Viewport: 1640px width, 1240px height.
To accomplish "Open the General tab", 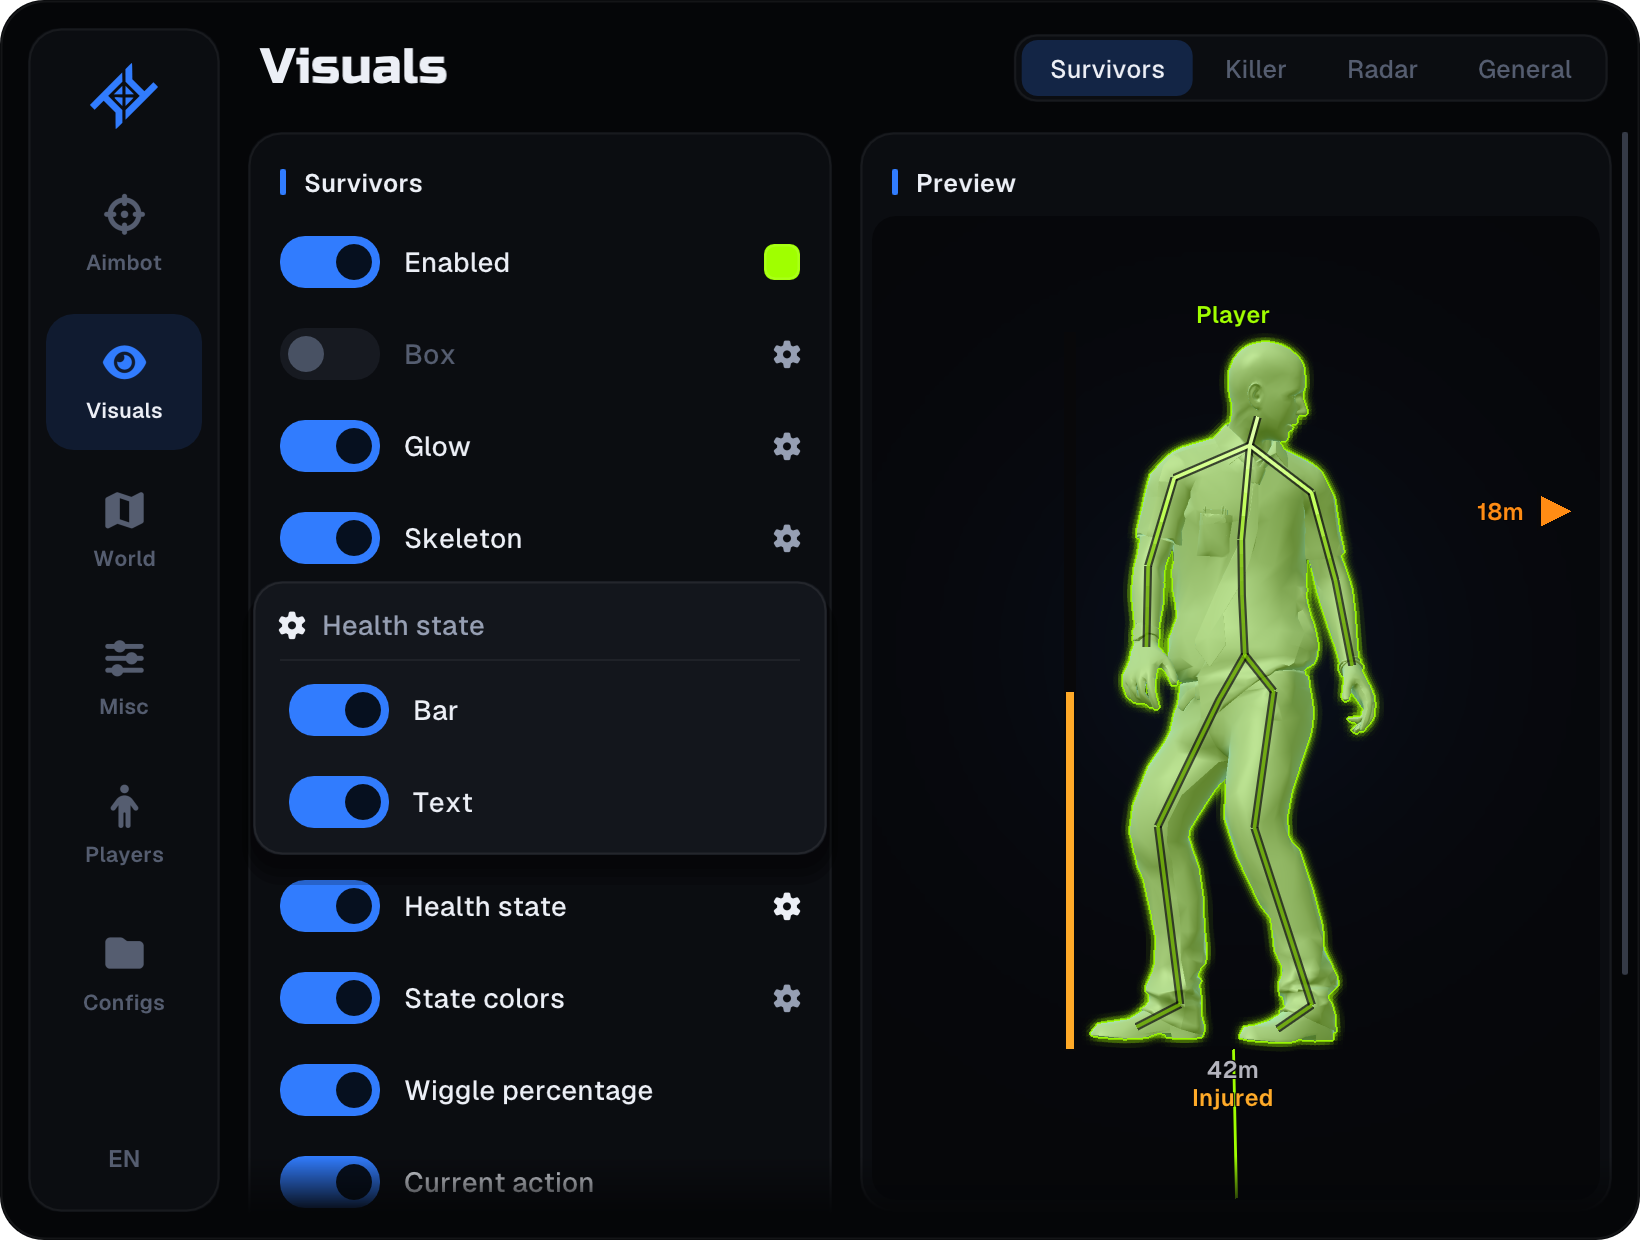I will pos(1524,69).
